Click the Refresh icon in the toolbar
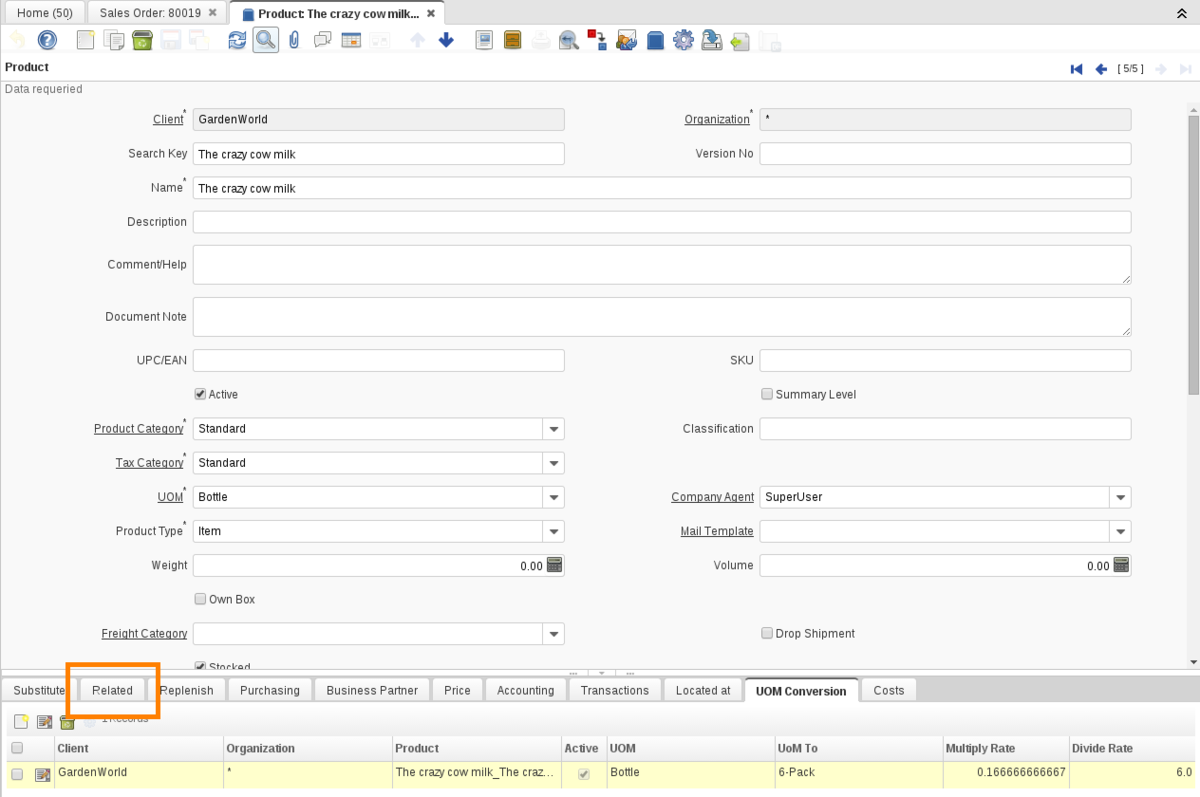1200x797 pixels. [237, 40]
